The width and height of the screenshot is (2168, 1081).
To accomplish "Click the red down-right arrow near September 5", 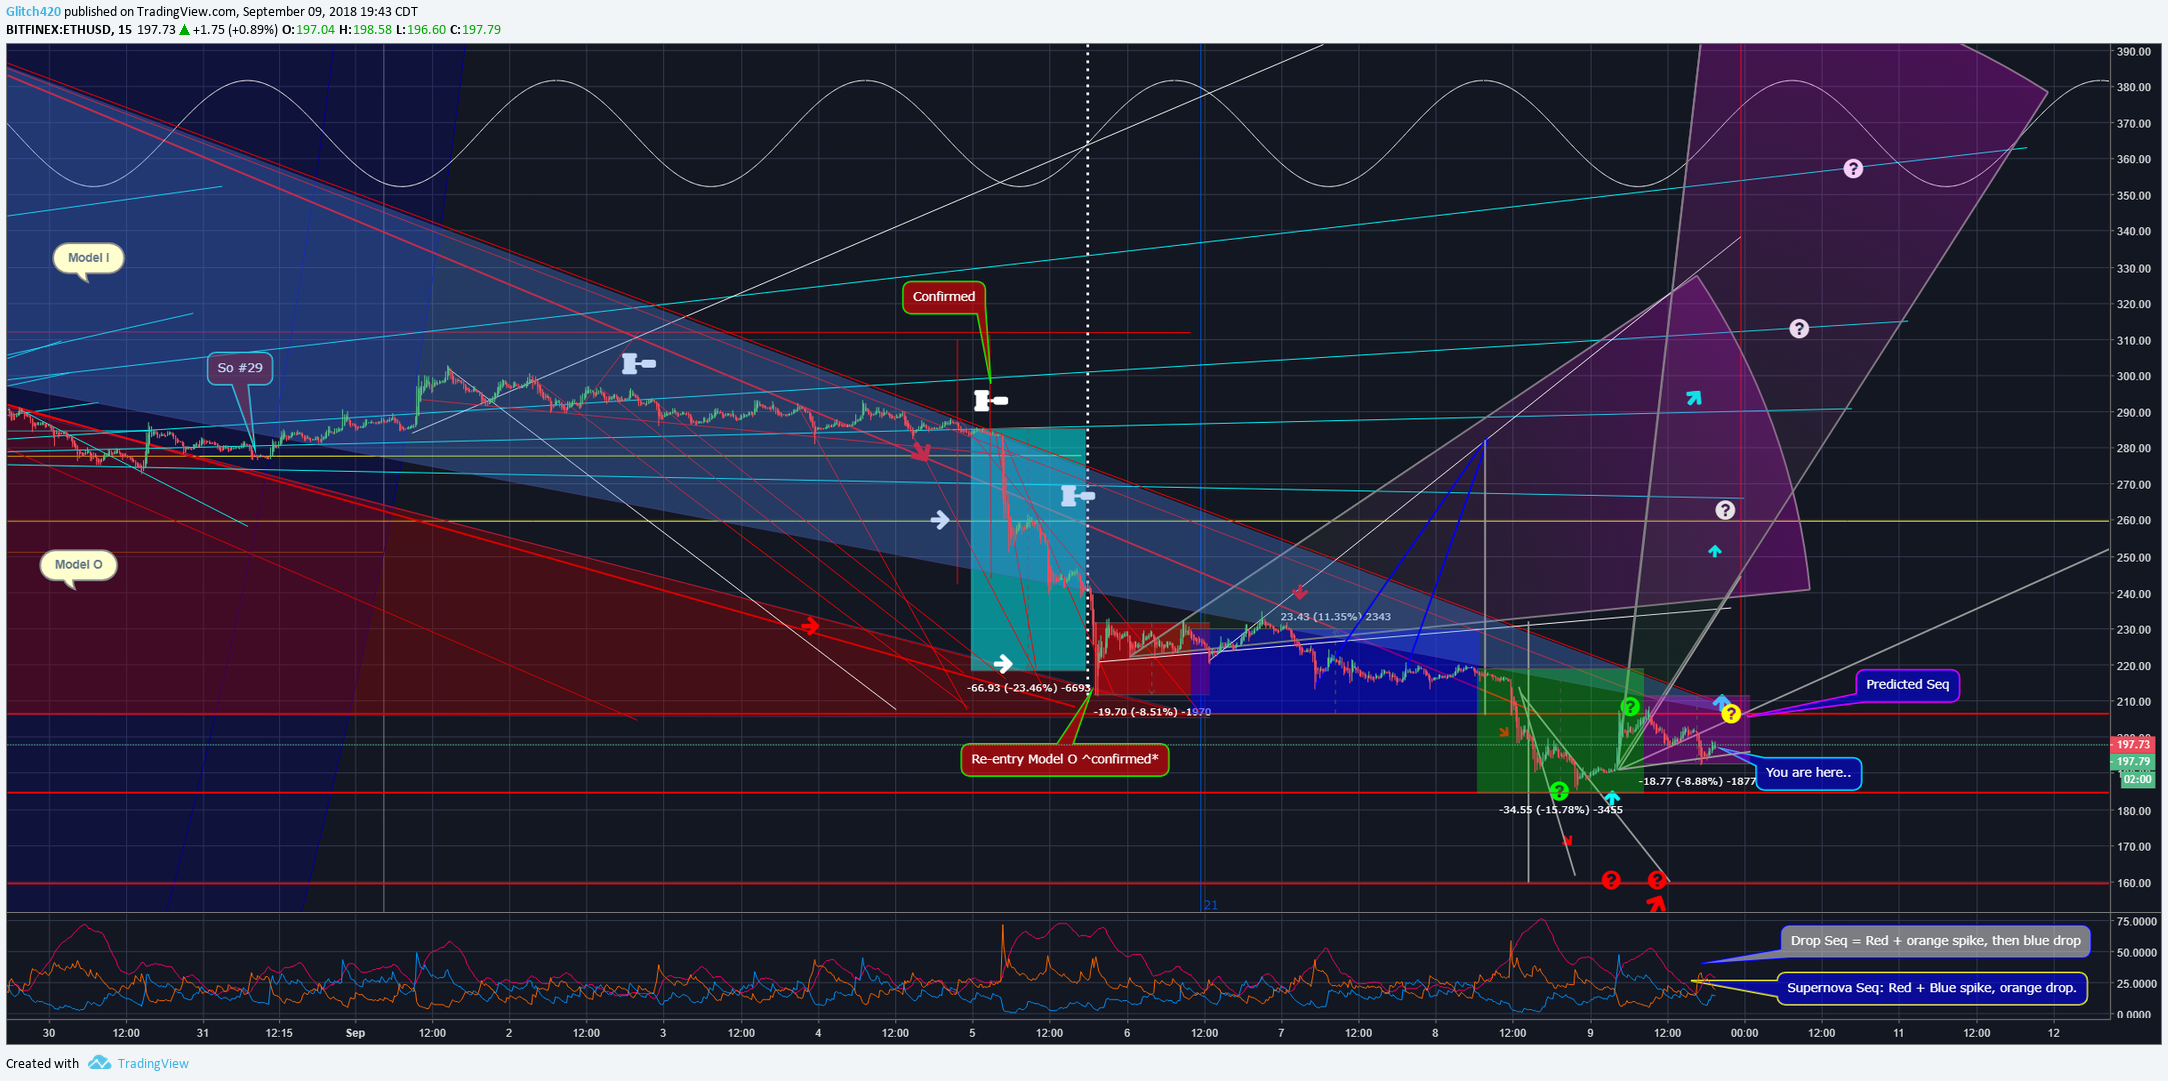I will 921,453.
